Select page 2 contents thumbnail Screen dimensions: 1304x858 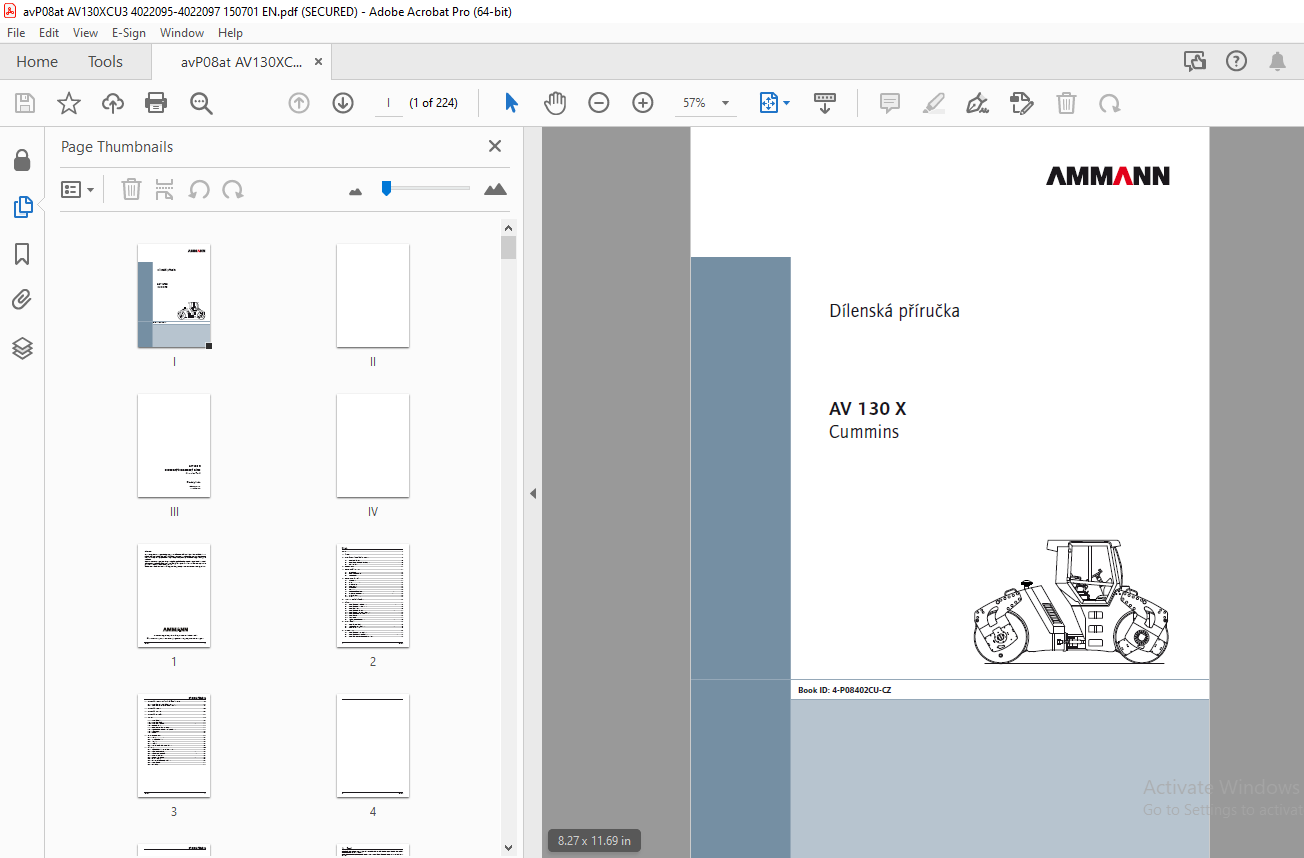(373, 596)
